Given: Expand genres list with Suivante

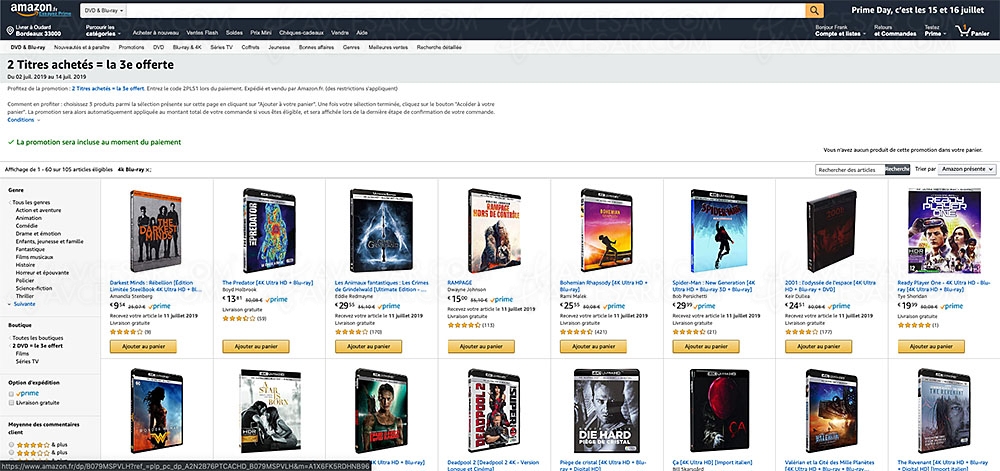Looking at the screenshot, I should click(22, 304).
